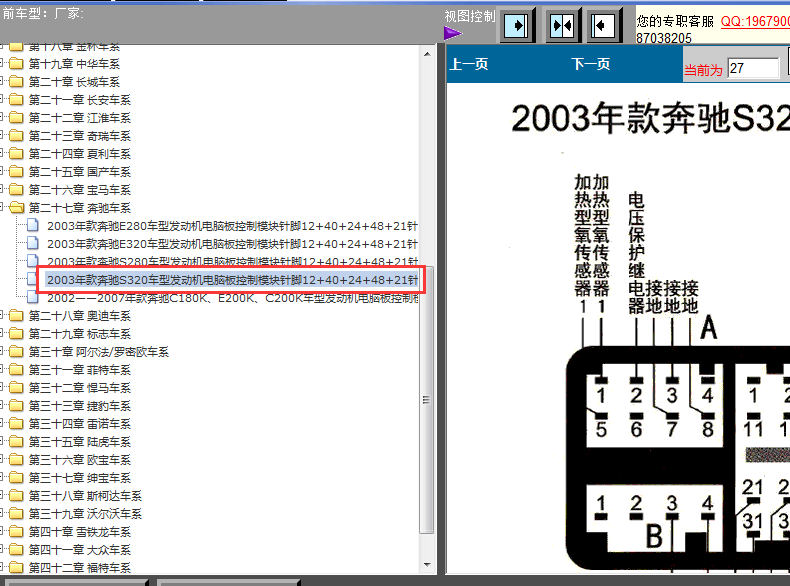Open the 2003年款奔驰E320车型 ECU pin document
Screen dimensions: 790x586
[232, 244]
